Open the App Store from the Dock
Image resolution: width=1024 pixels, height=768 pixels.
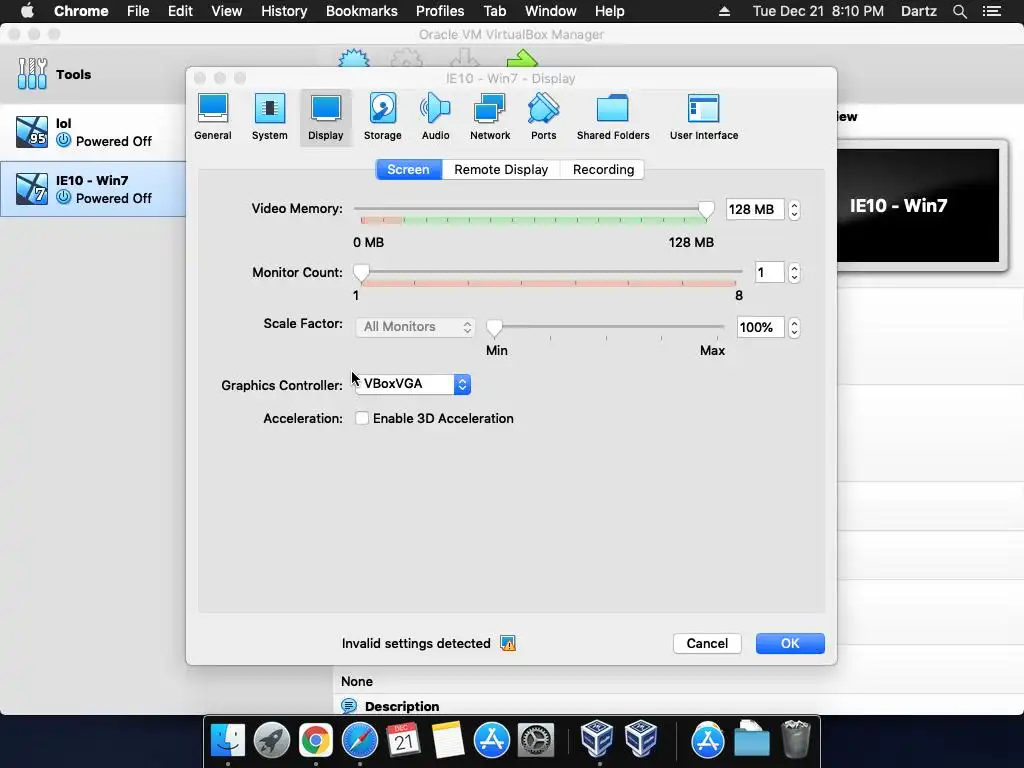(492, 741)
